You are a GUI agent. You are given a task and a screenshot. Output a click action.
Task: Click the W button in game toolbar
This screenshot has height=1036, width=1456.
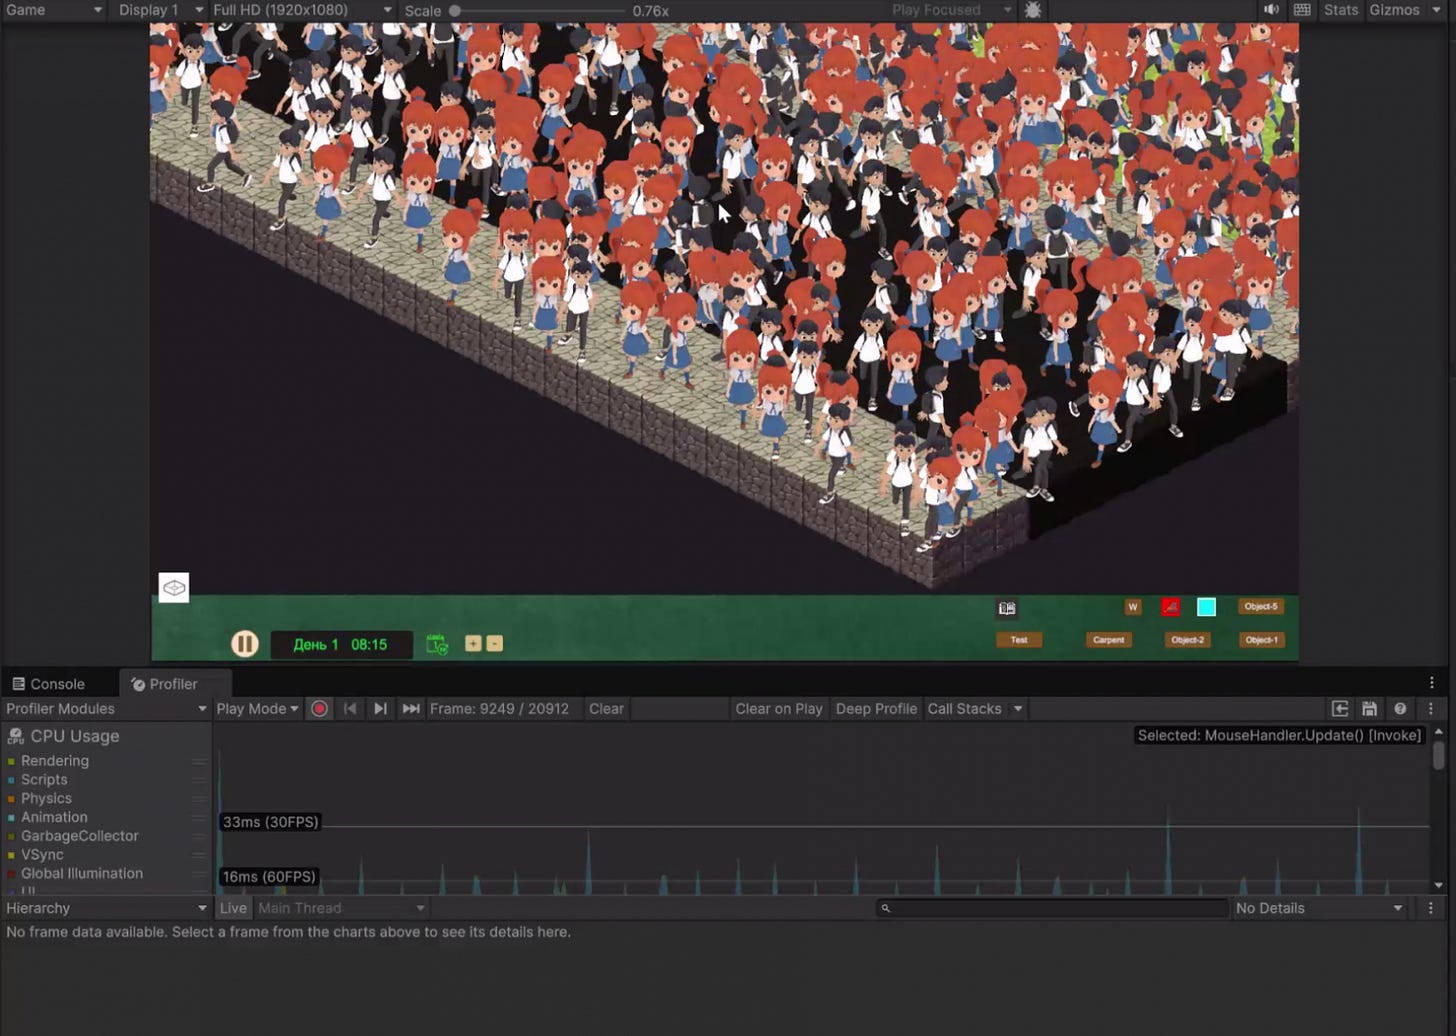coord(1133,607)
